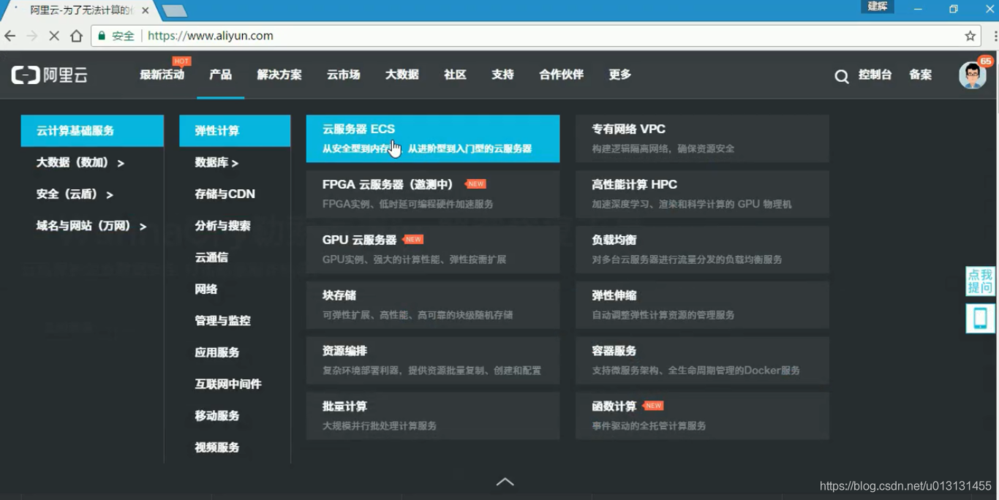Open the 支持 nav item

503,75
